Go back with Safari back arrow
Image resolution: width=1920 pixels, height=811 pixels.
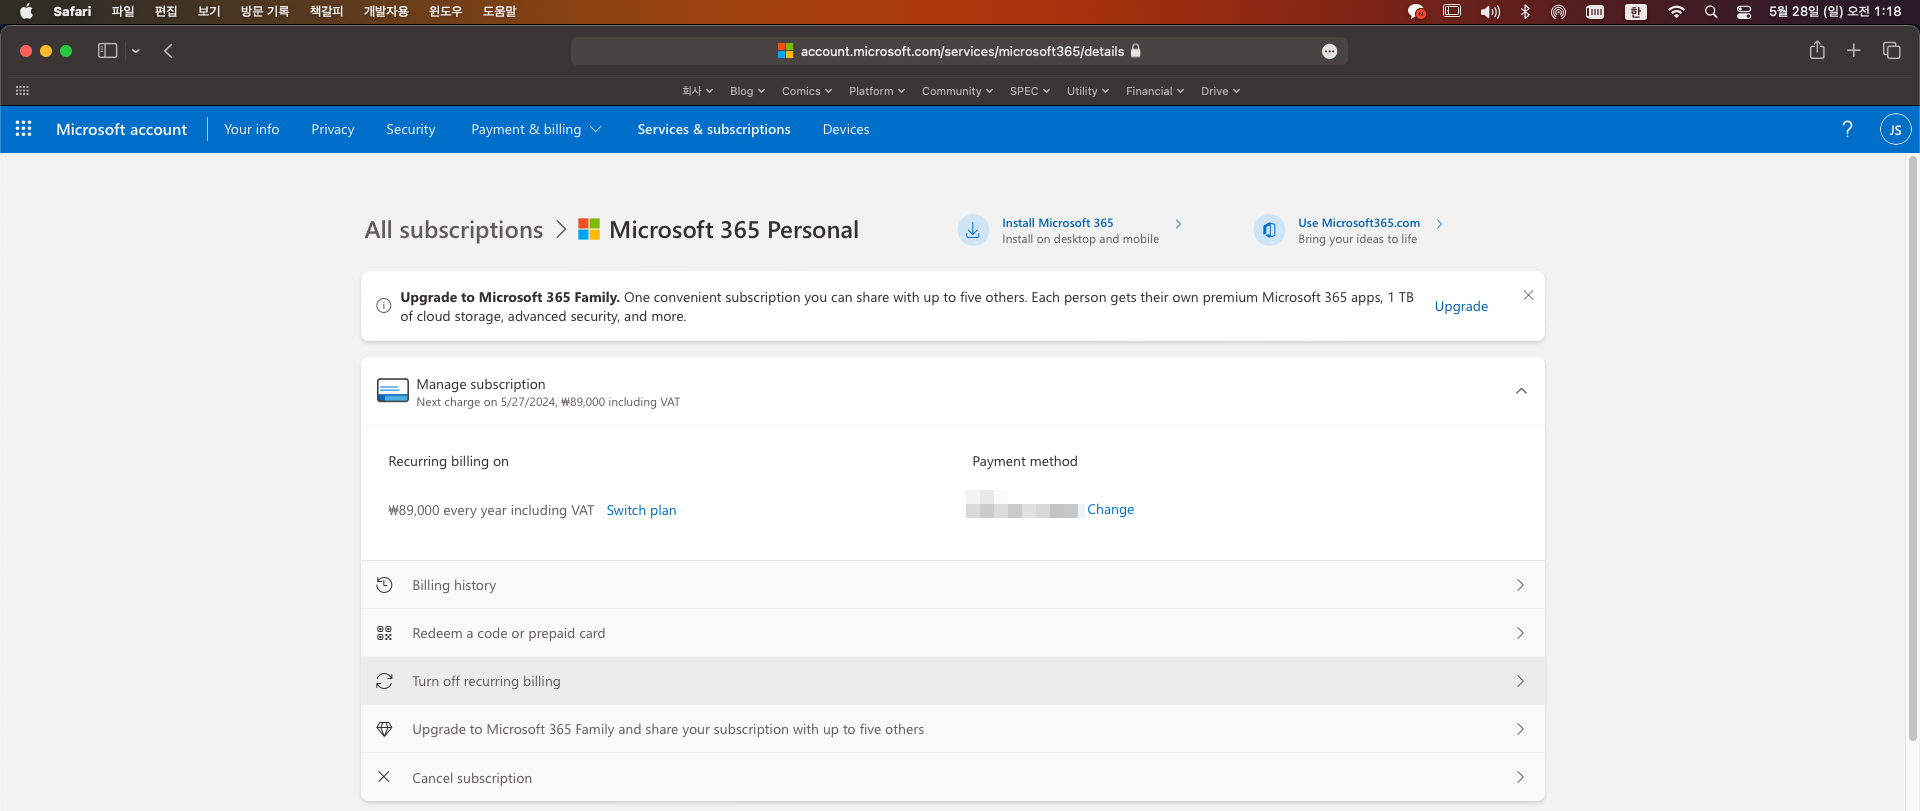tap(168, 51)
